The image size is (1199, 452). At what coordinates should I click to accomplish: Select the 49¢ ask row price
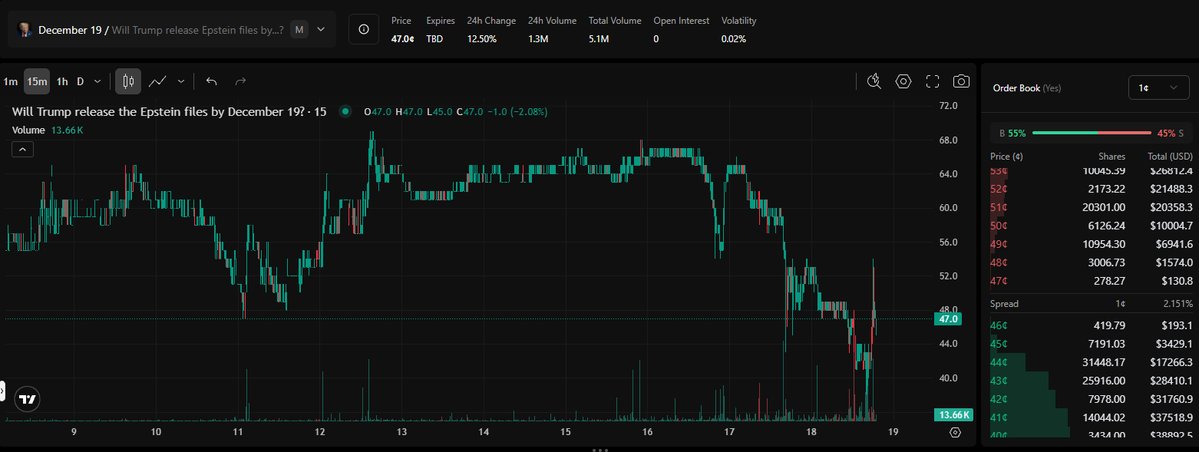tap(999, 244)
